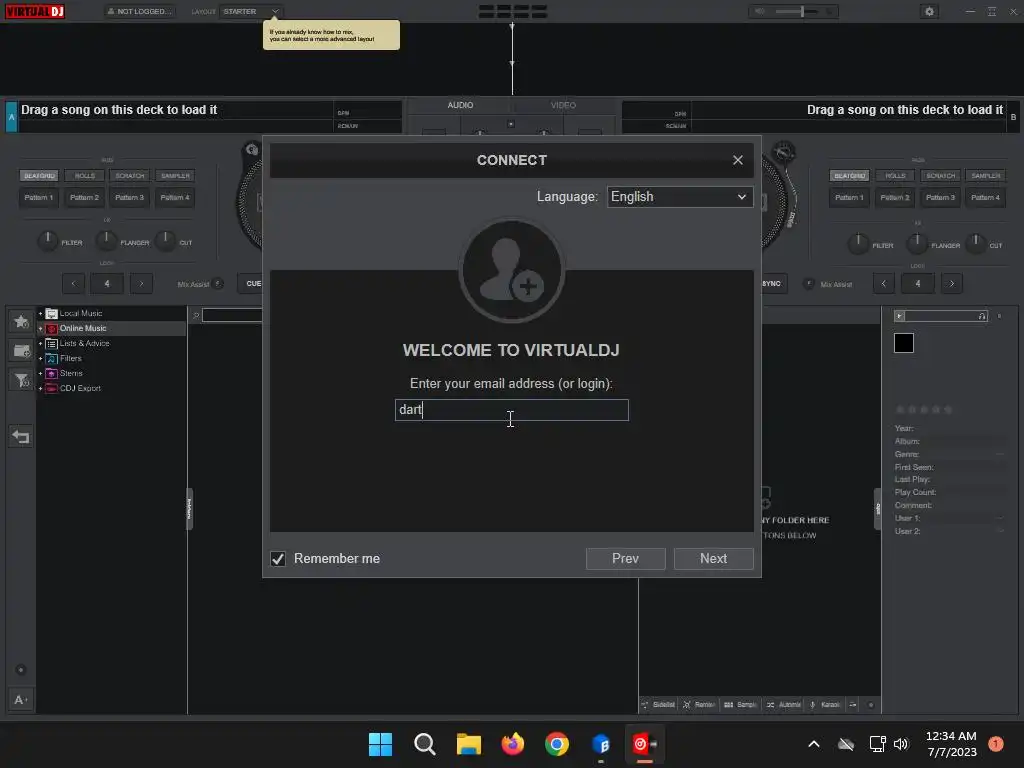Click the VirtualDJ taskbar icon
The image size is (1024, 768).
pos(645,744)
